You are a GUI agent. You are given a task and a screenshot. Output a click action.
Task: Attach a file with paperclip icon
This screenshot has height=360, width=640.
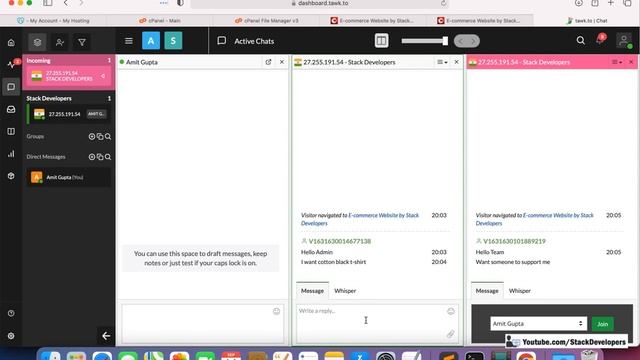coord(450,334)
